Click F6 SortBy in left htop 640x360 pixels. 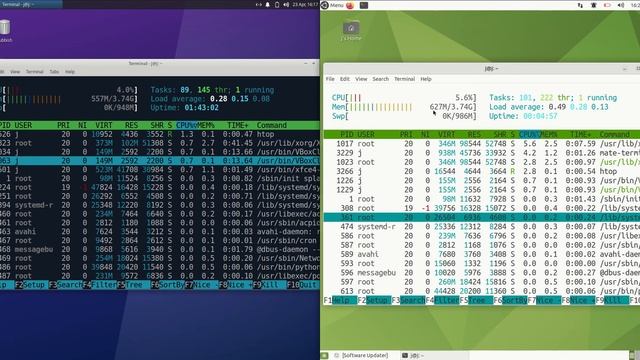(x=167, y=285)
